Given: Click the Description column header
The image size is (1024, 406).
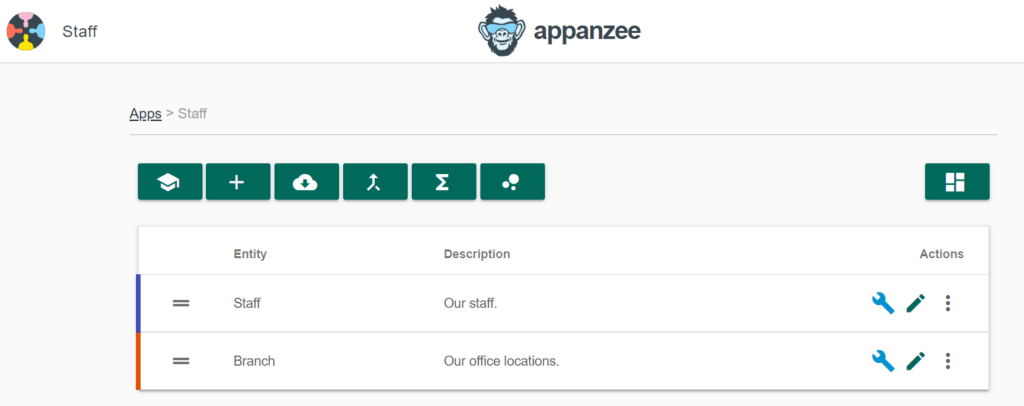Looking at the screenshot, I should click(477, 254).
